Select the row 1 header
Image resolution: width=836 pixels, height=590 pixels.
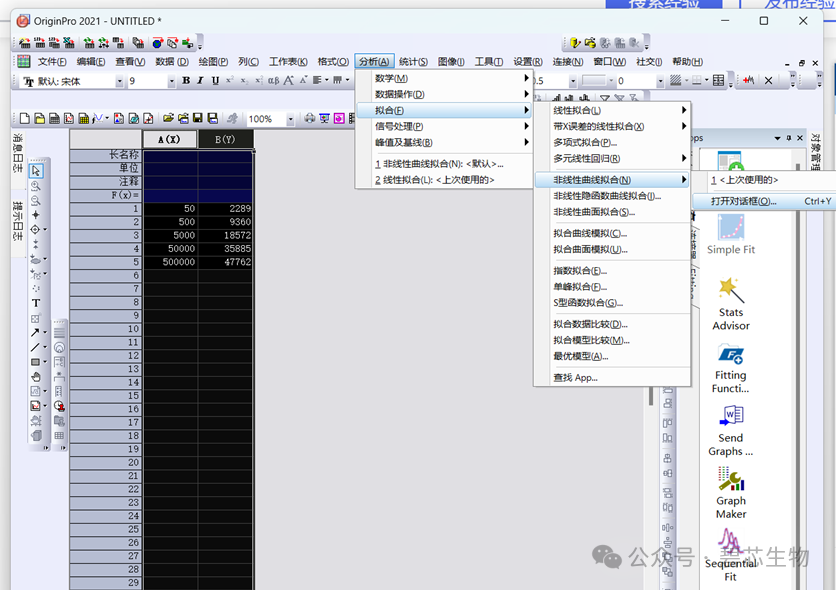click(x=106, y=209)
